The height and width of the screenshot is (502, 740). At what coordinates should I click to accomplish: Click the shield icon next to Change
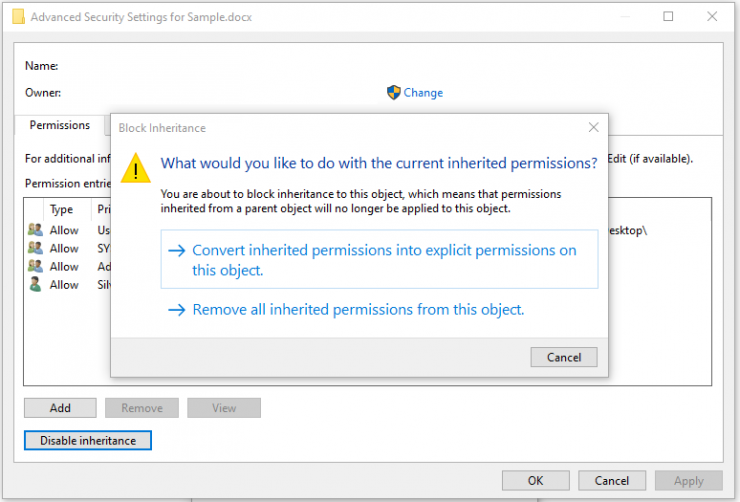(393, 92)
